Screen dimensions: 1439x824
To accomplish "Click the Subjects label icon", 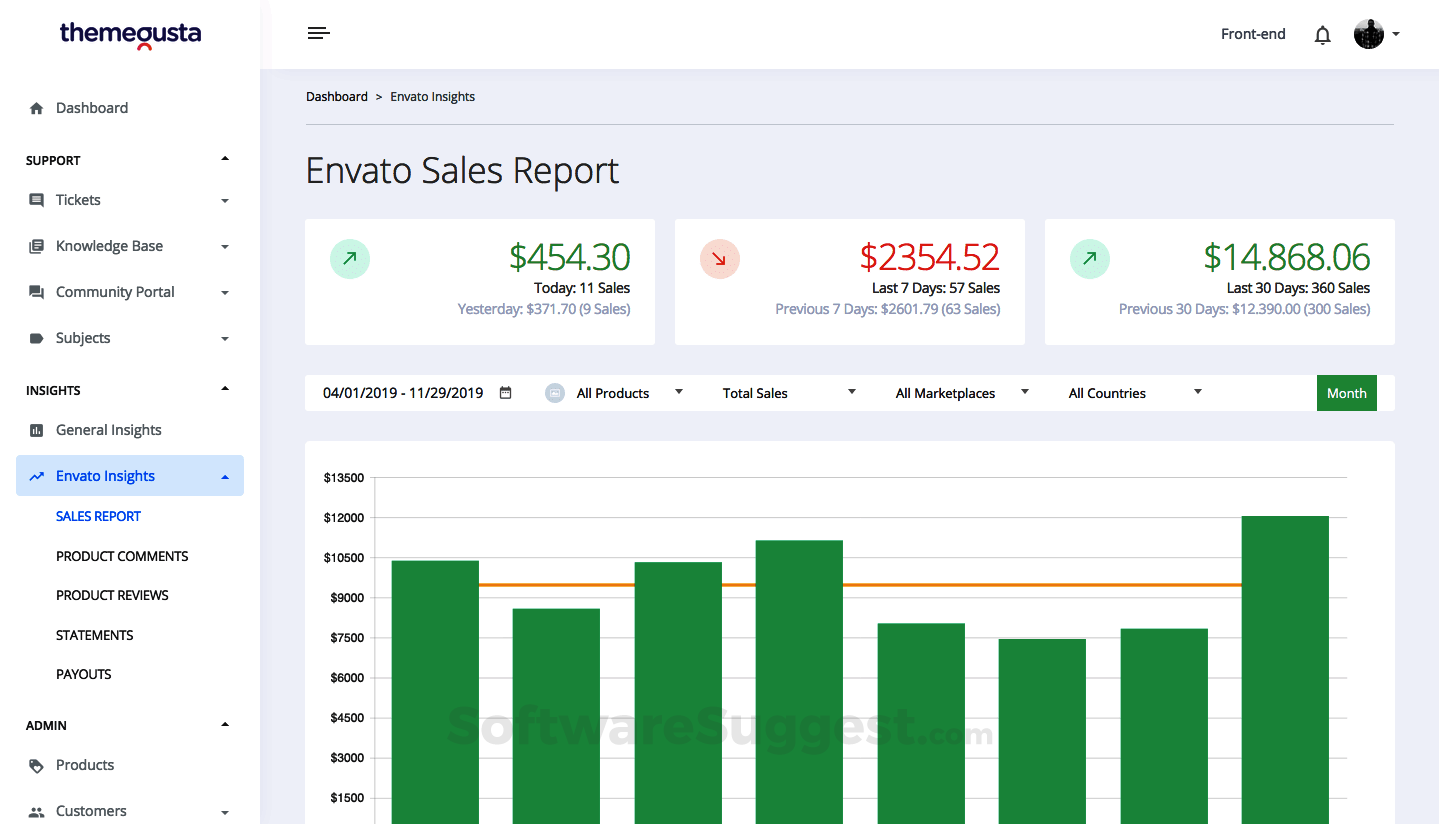I will tap(37, 338).
